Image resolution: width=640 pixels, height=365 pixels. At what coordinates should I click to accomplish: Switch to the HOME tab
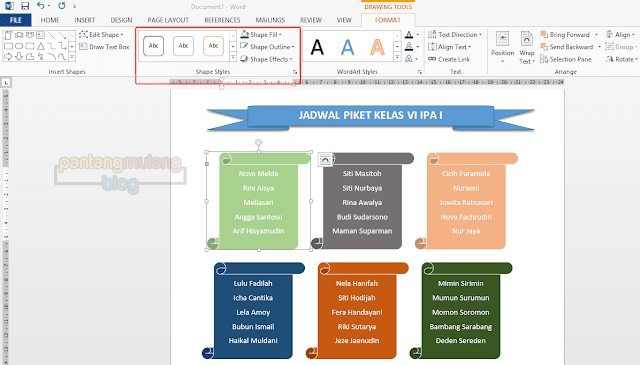point(50,20)
